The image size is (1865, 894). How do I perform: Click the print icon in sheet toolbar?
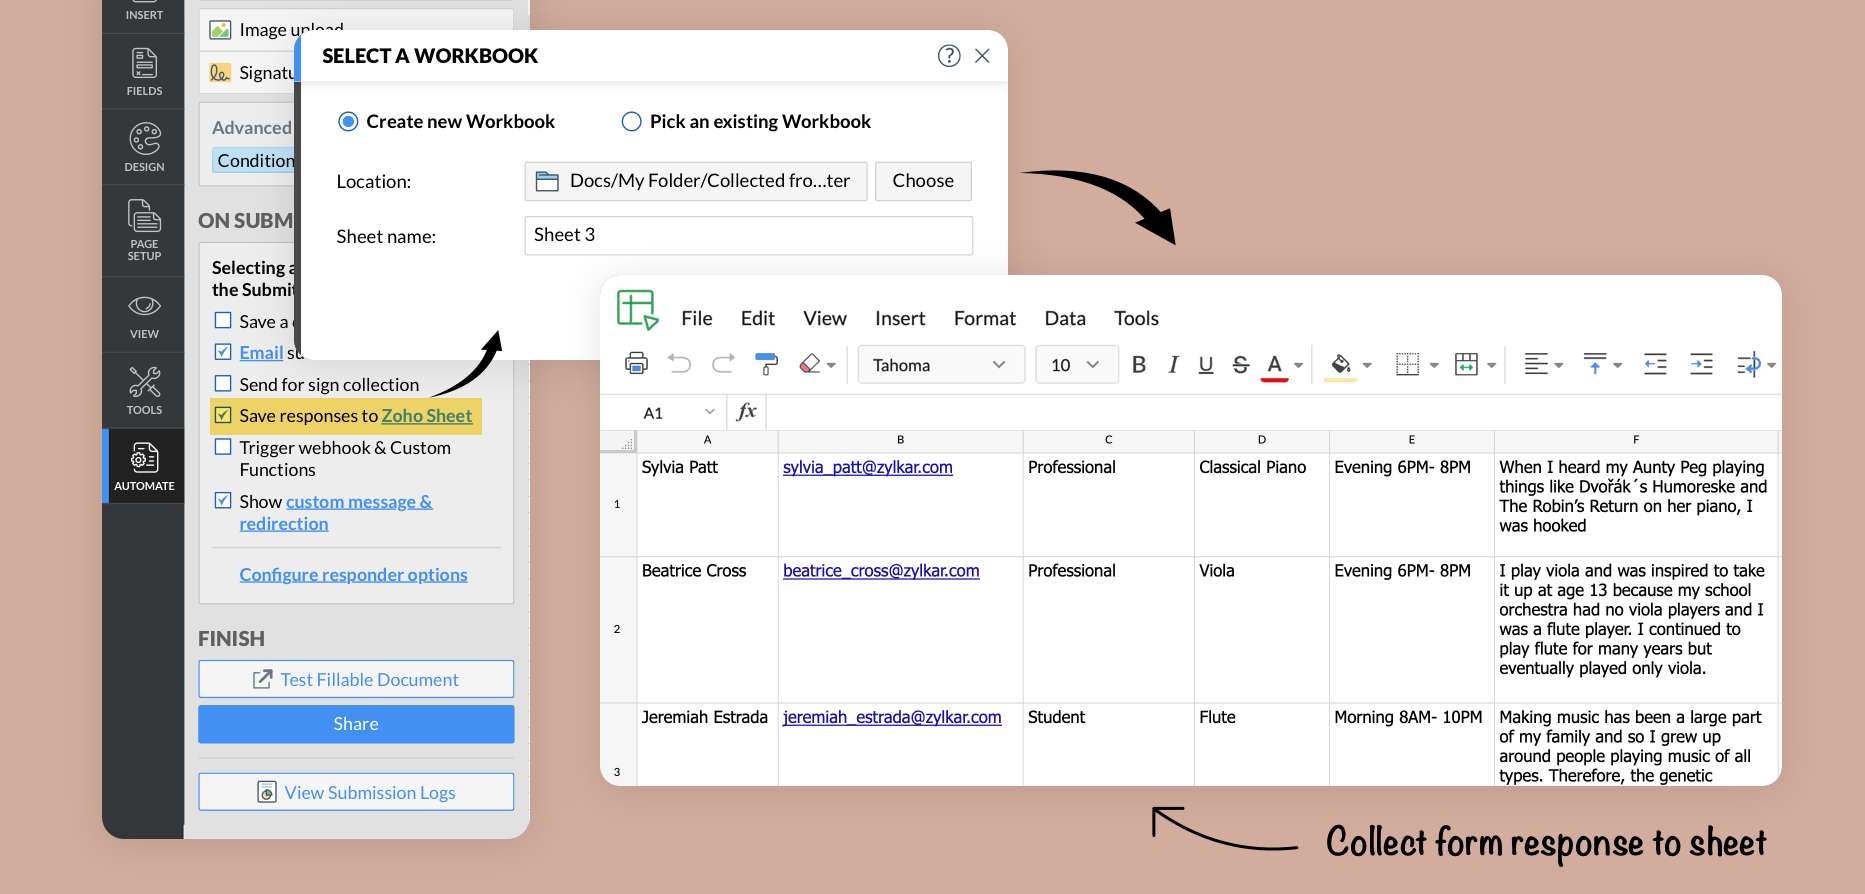[636, 364]
